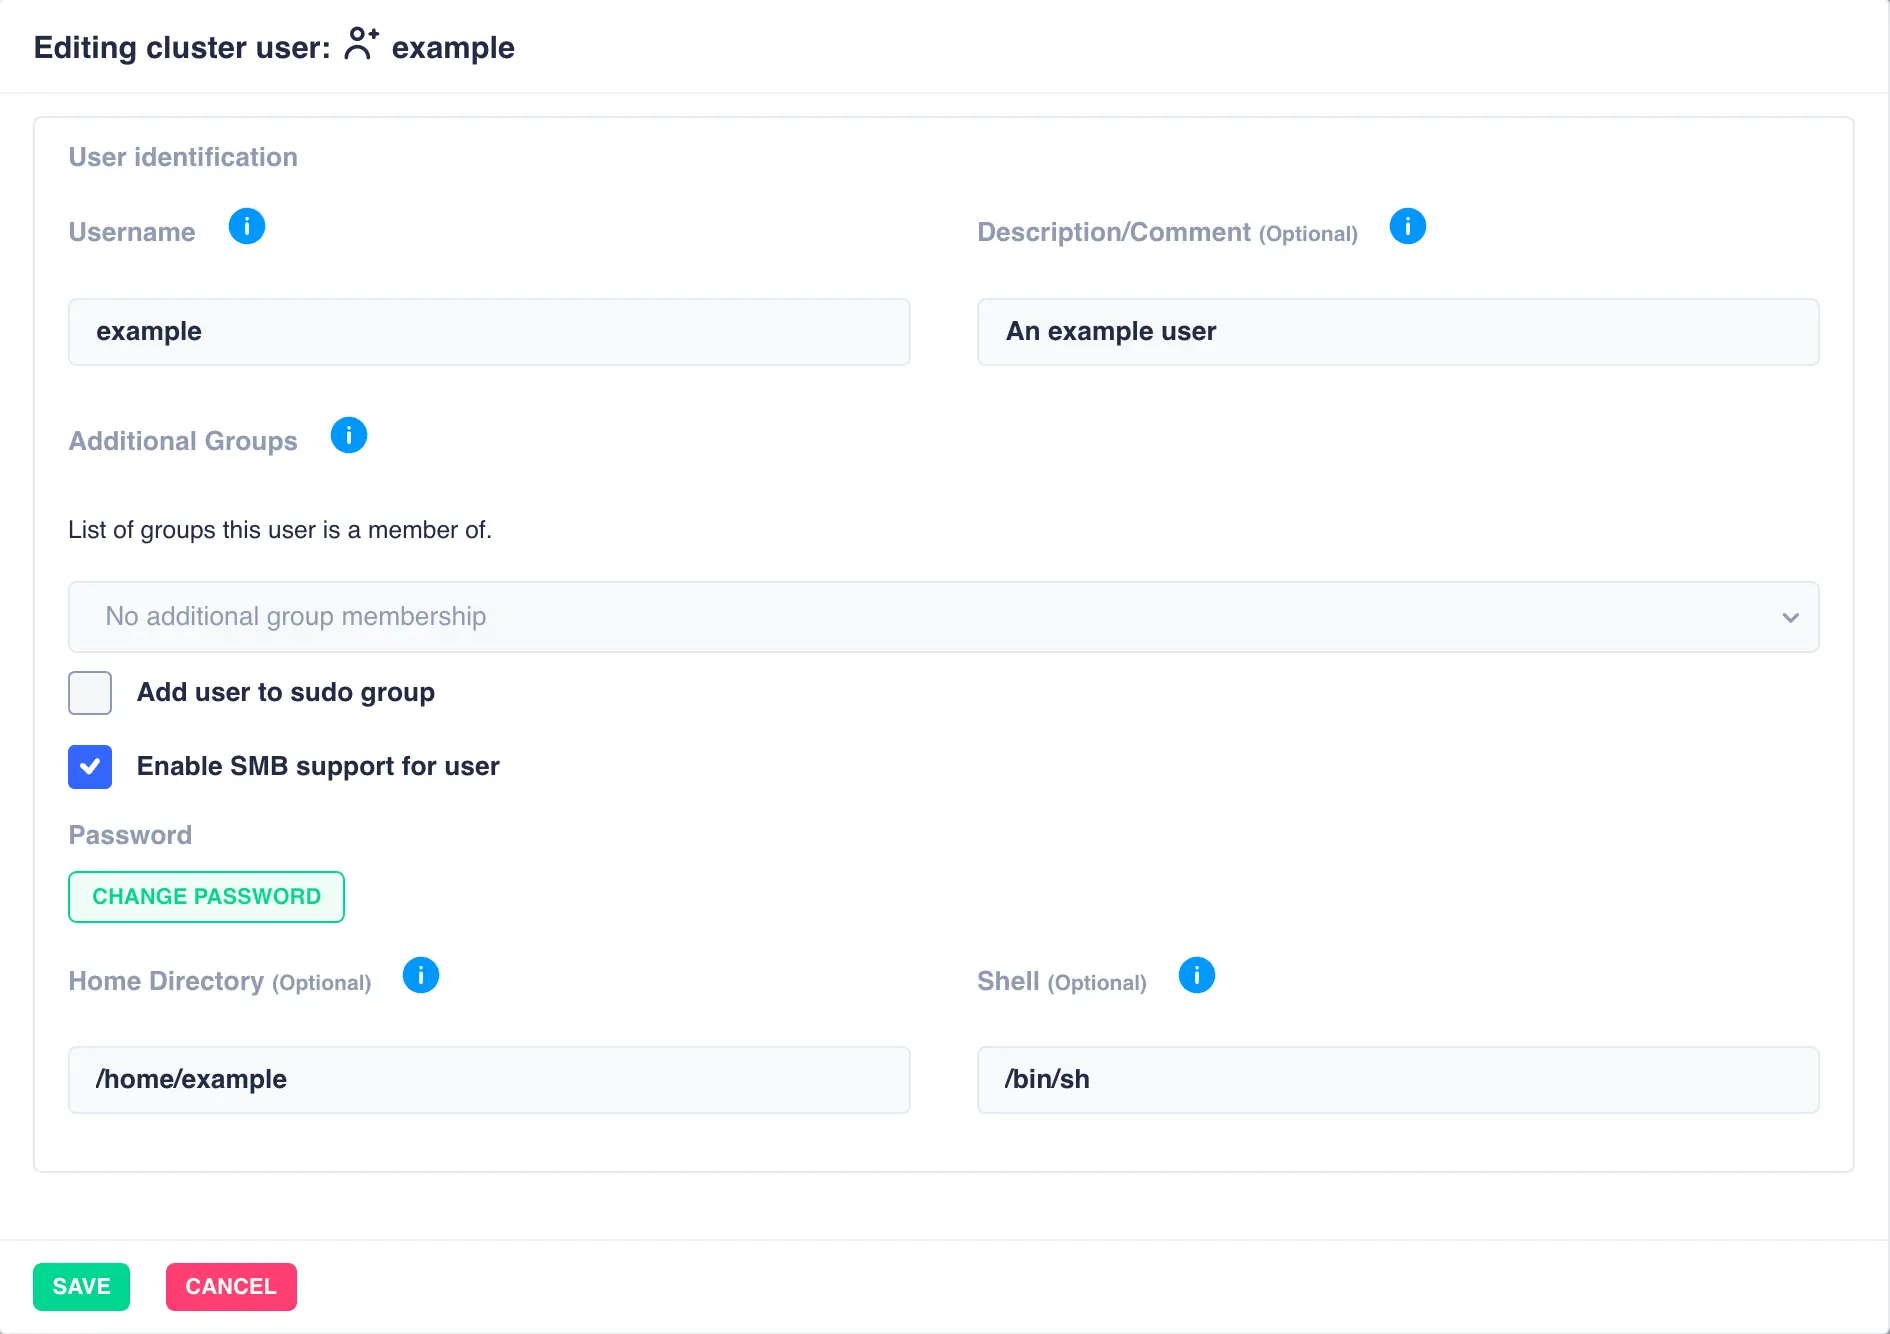Click the Home Directory input field
The width and height of the screenshot is (1890, 1334).
489,1080
